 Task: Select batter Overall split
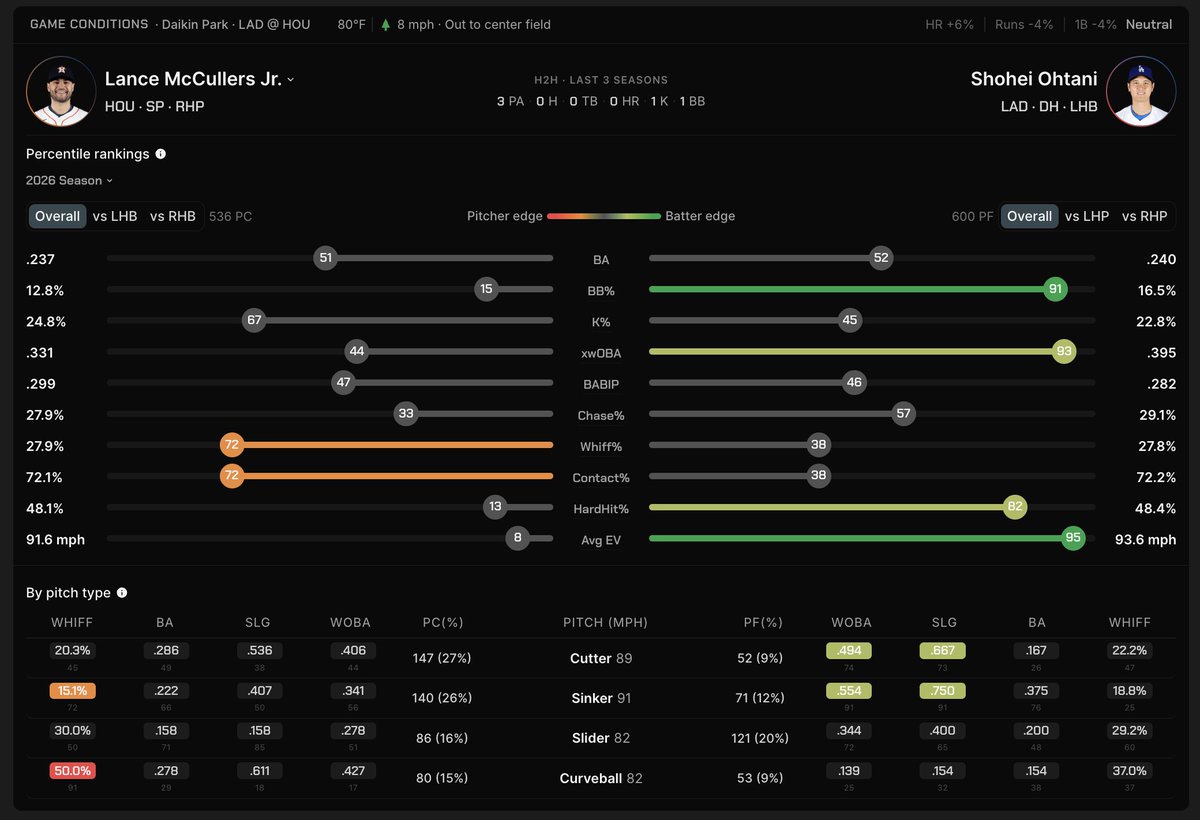click(1029, 216)
